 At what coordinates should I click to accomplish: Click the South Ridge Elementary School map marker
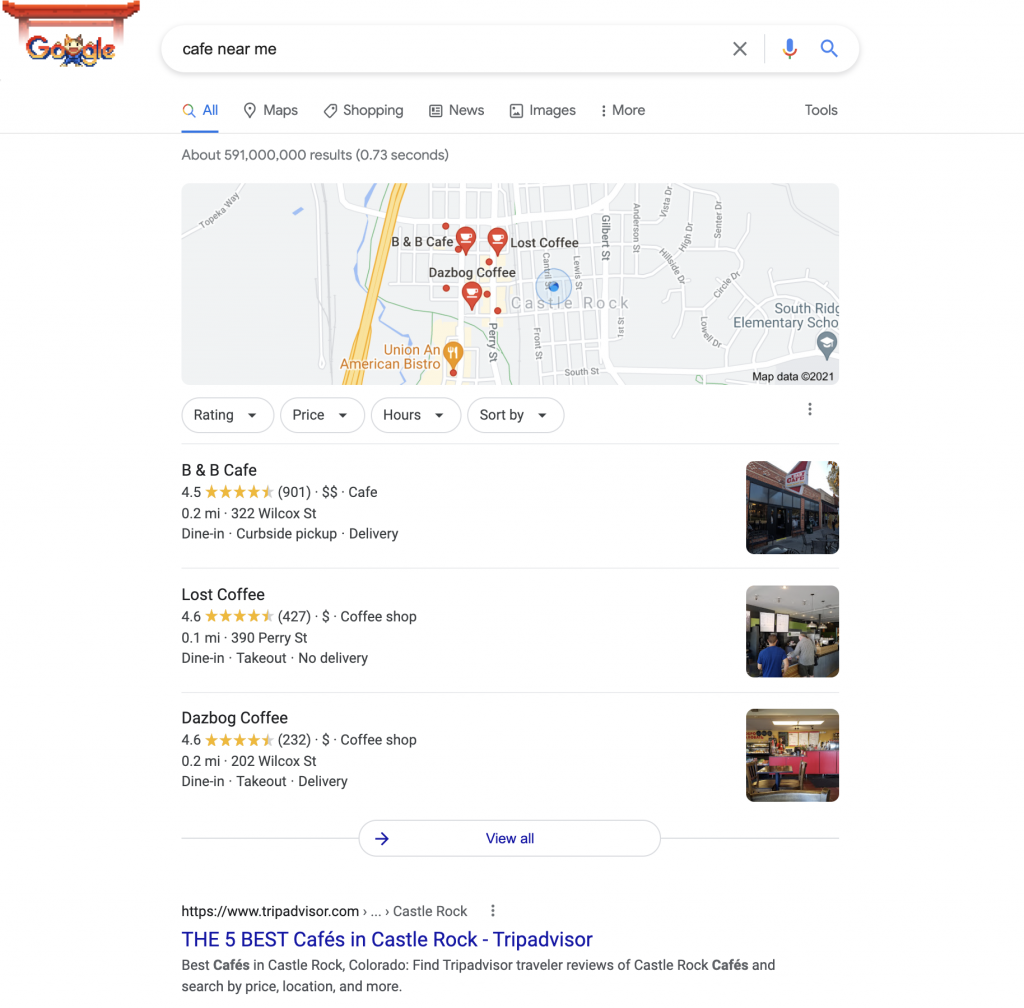pyautogui.click(x=827, y=345)
